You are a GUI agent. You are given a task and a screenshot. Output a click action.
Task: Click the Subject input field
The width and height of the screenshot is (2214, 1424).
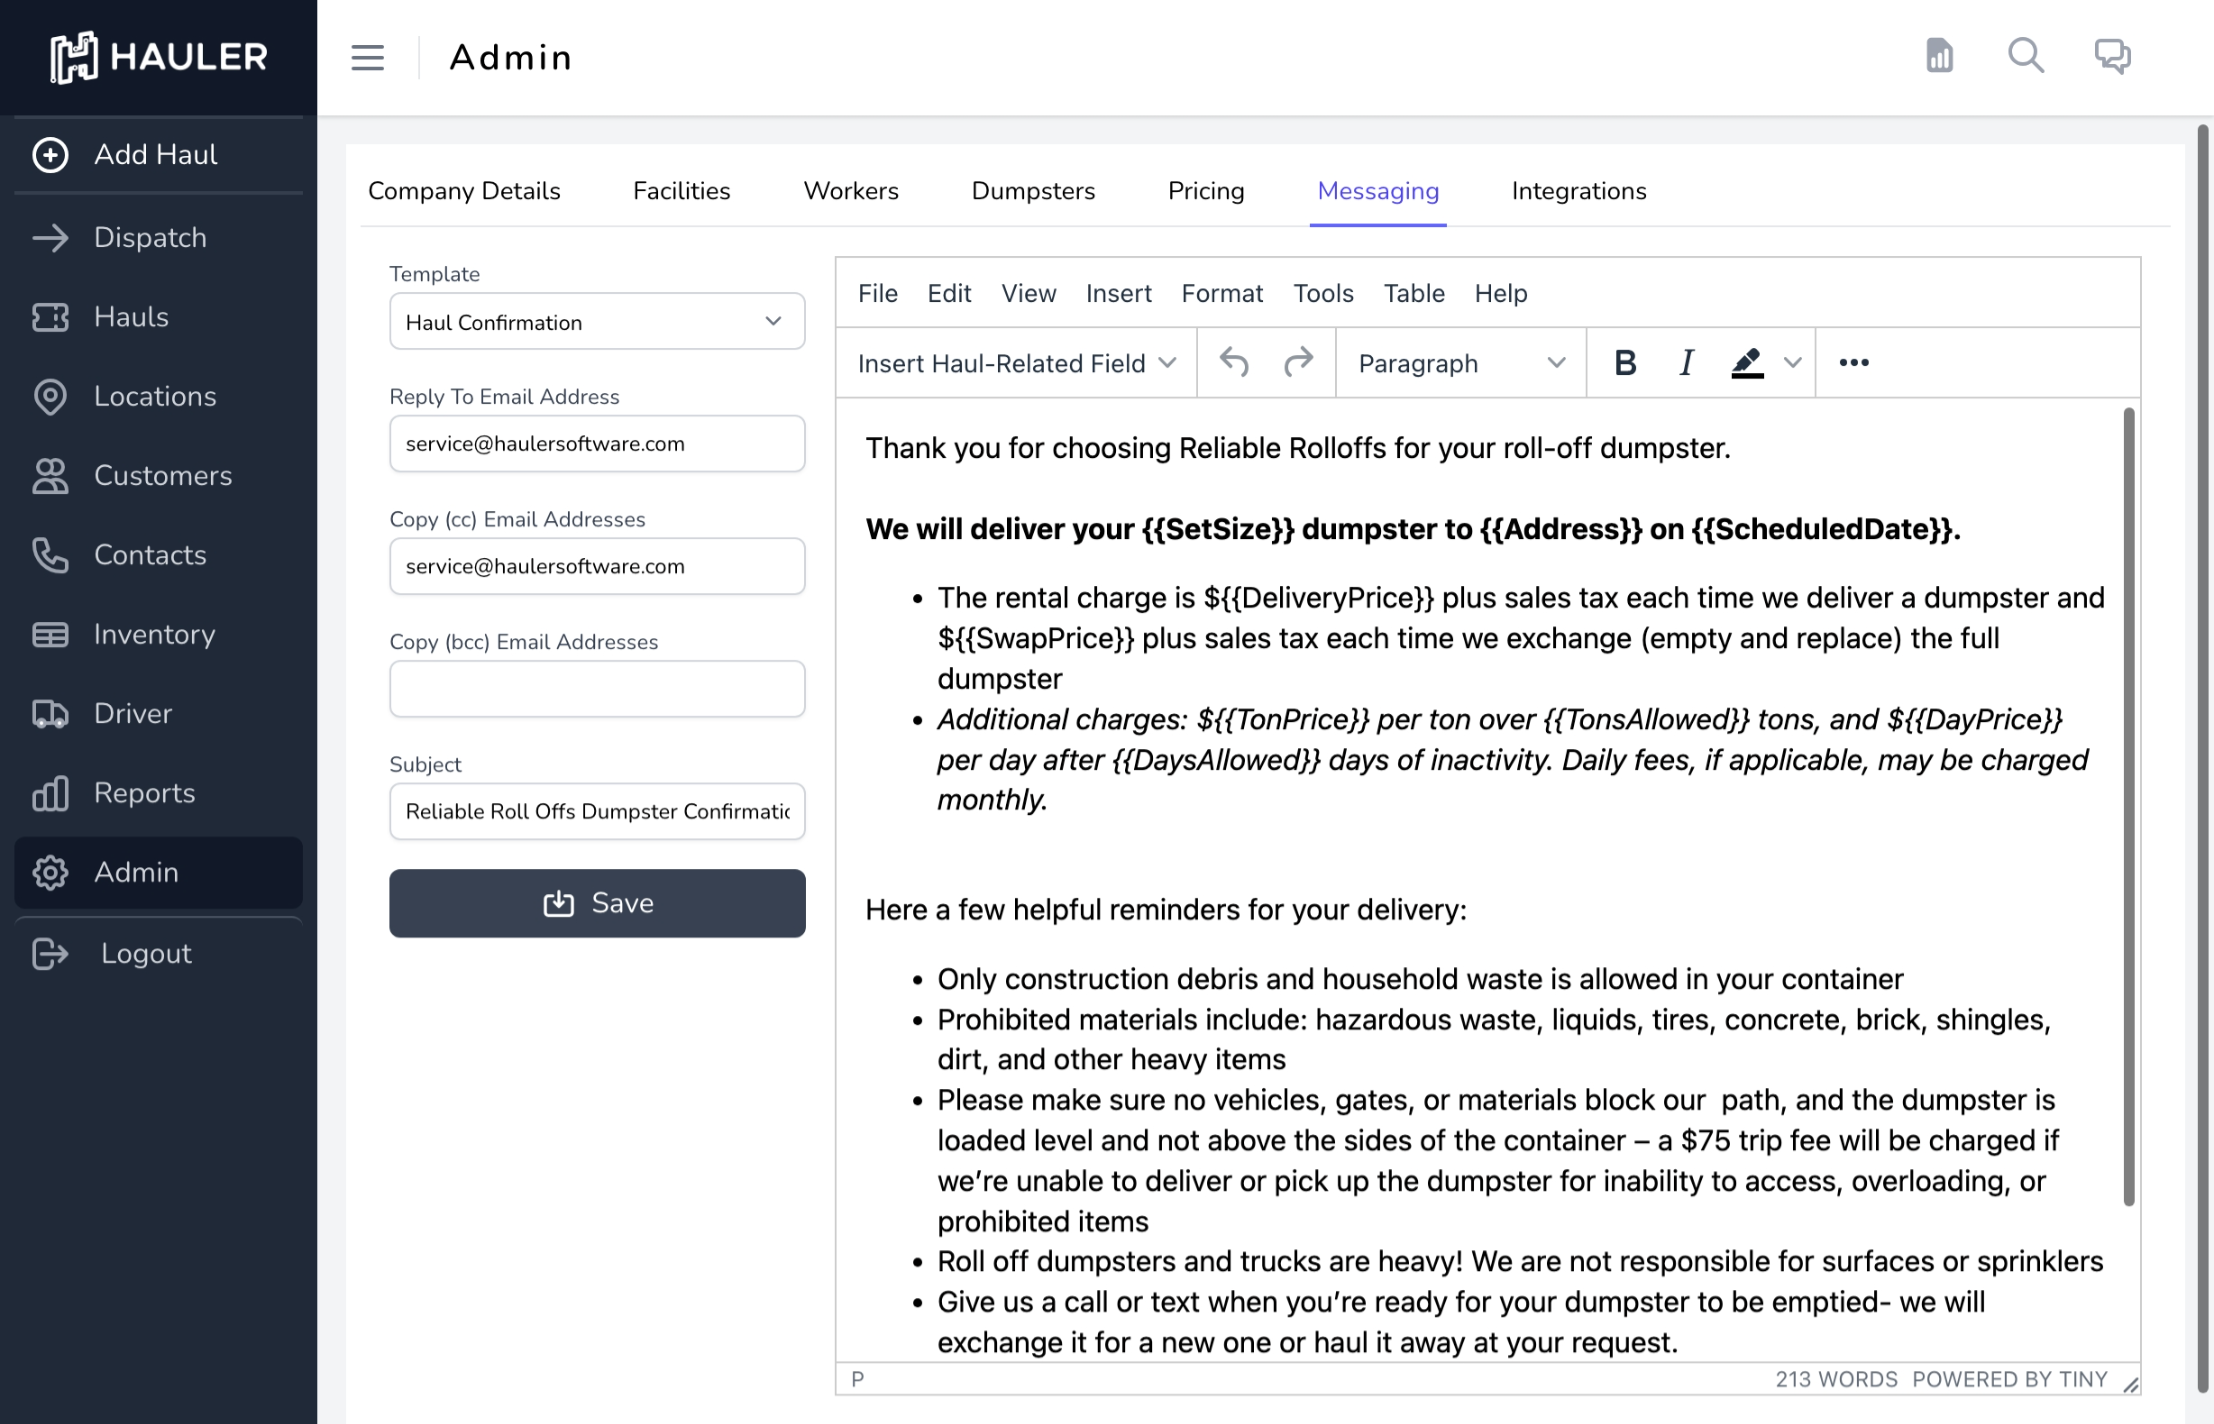pos(597,811)
